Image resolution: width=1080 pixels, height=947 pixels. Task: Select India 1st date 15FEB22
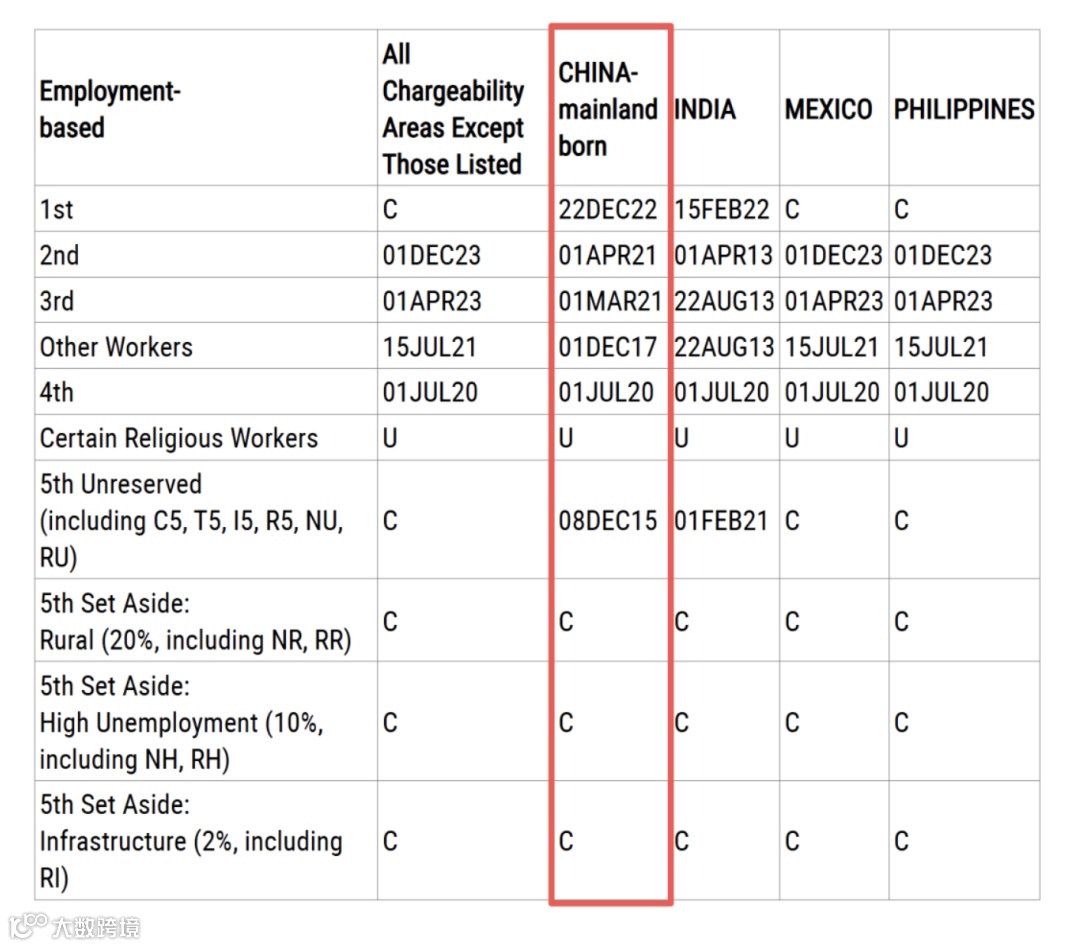pyautogui.click(x=721, y=209)
